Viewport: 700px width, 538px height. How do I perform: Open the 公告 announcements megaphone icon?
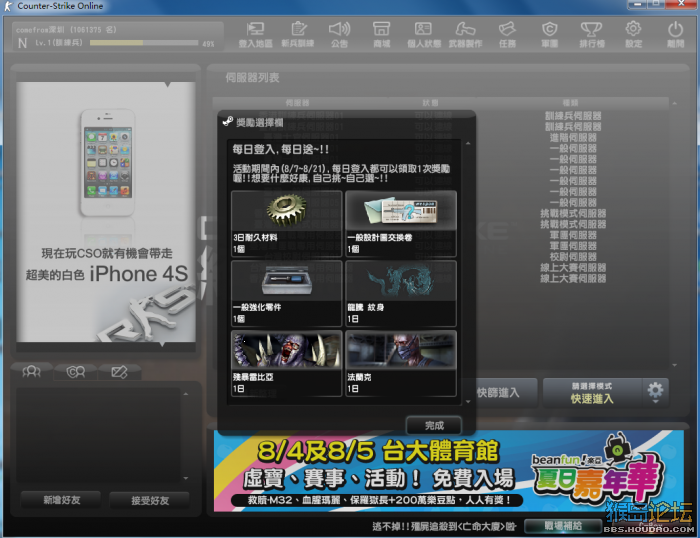(x=340, y=34)
